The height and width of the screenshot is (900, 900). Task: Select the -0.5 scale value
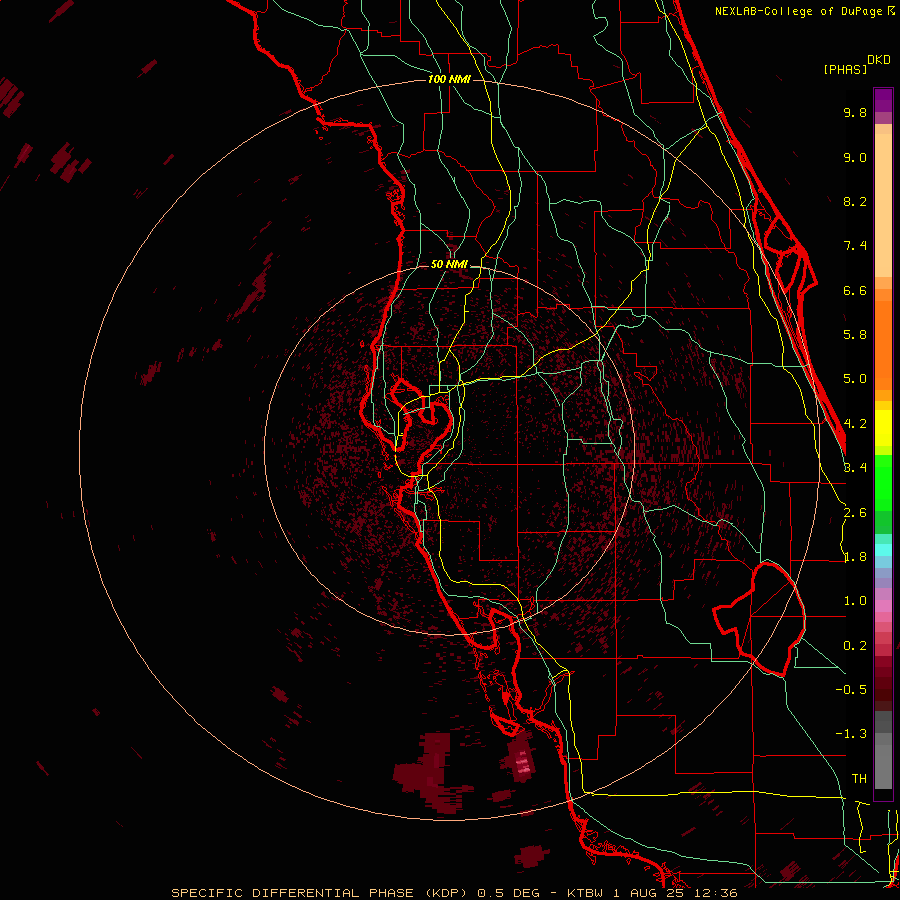[x=851, y=690]
